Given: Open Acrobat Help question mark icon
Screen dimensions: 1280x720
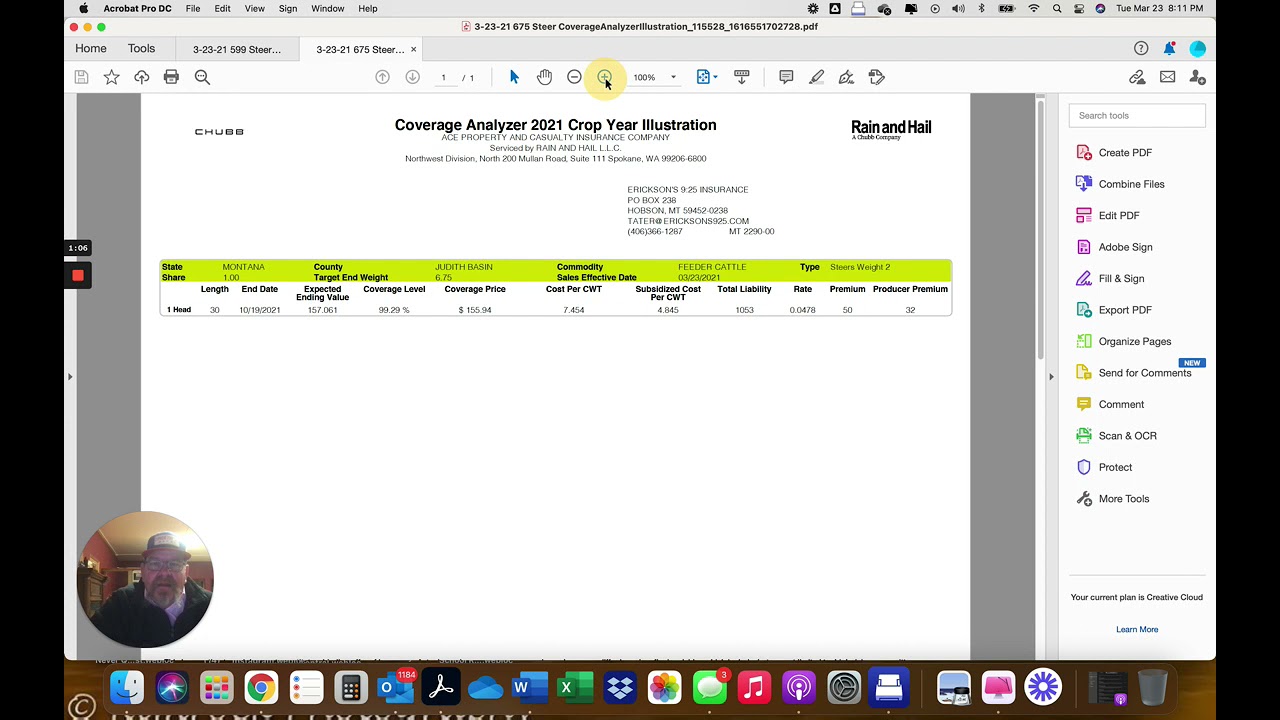Looking at the screenshot, I should (x=1141, y=48).
